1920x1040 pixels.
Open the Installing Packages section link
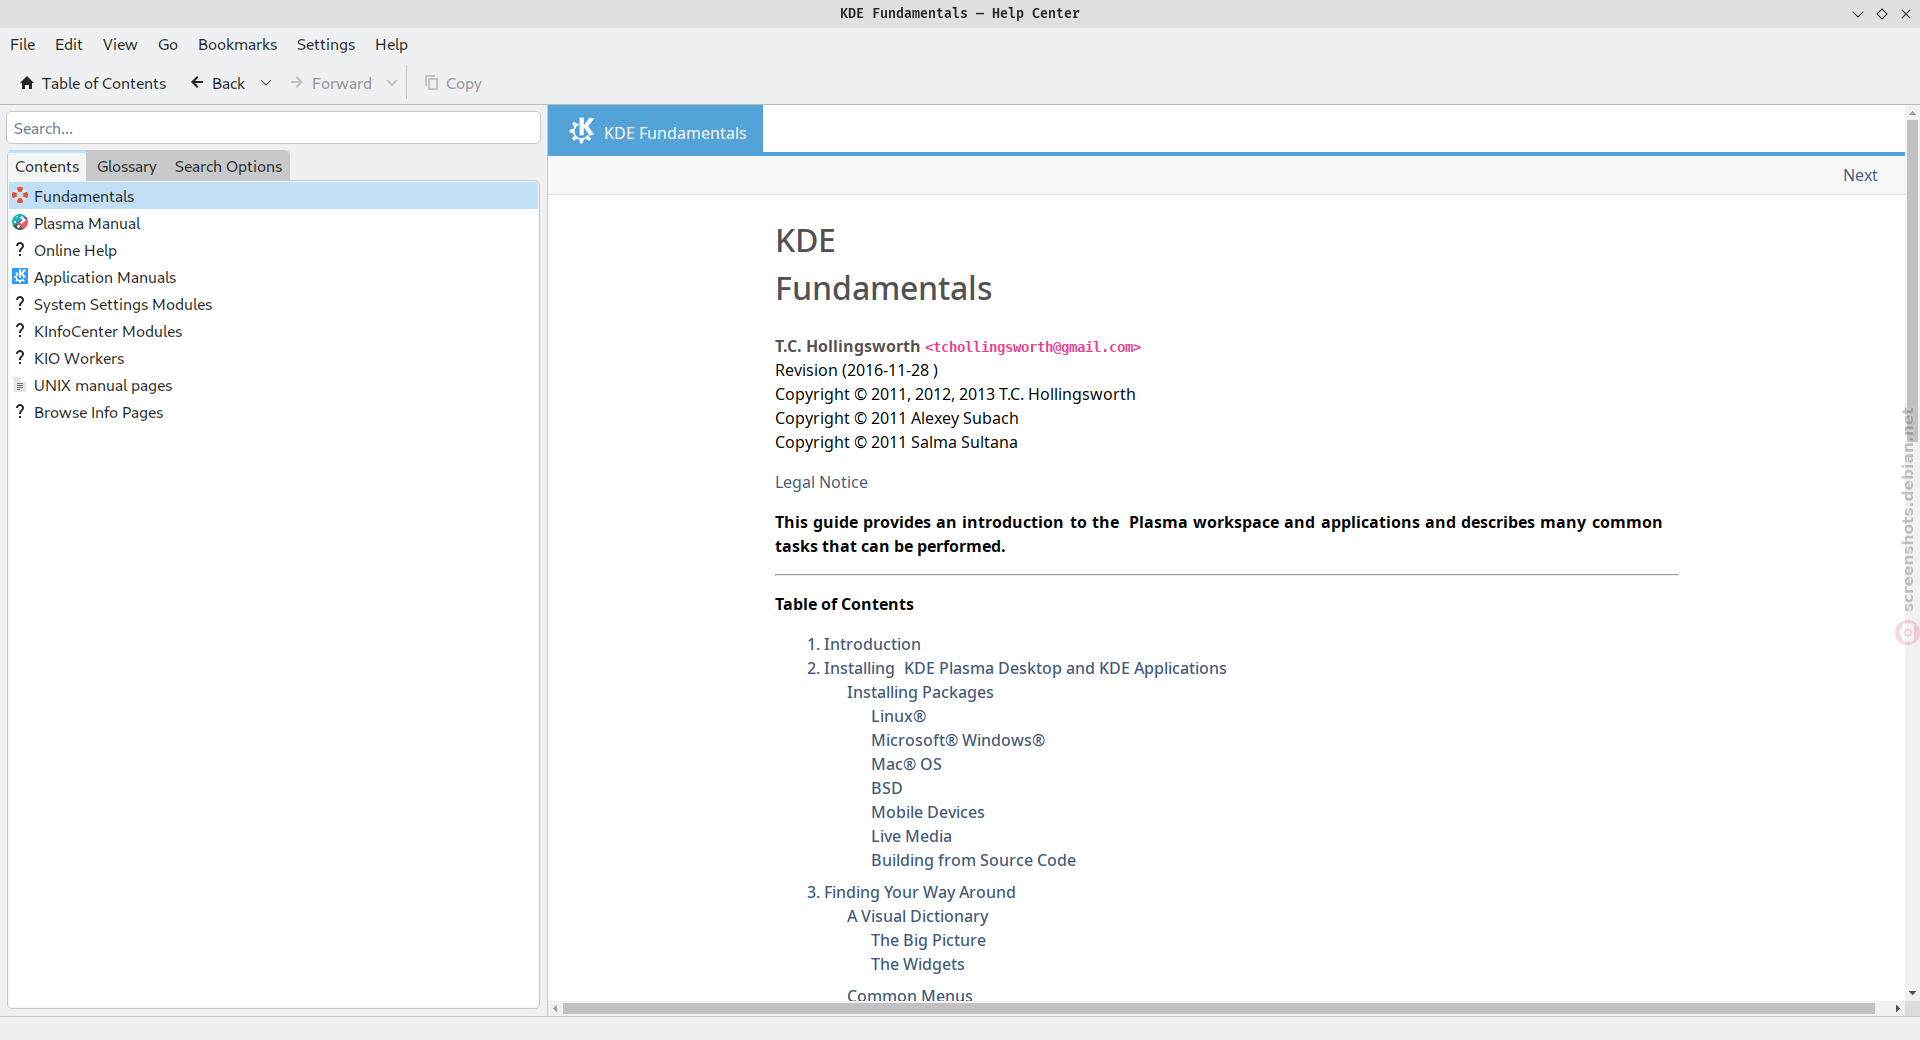coord(920,692)
